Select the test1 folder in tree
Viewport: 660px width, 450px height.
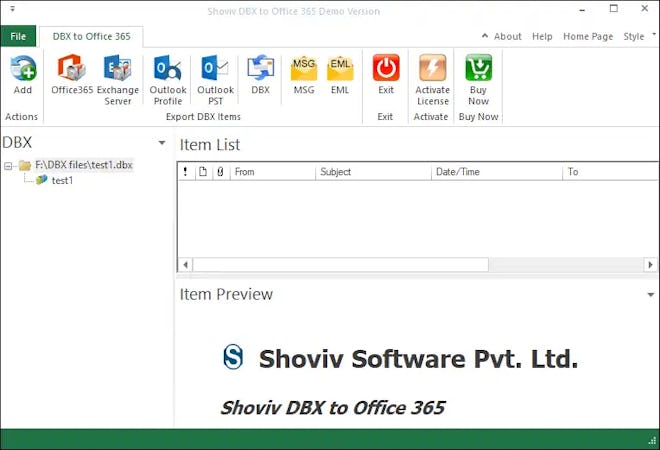(62, 181)
